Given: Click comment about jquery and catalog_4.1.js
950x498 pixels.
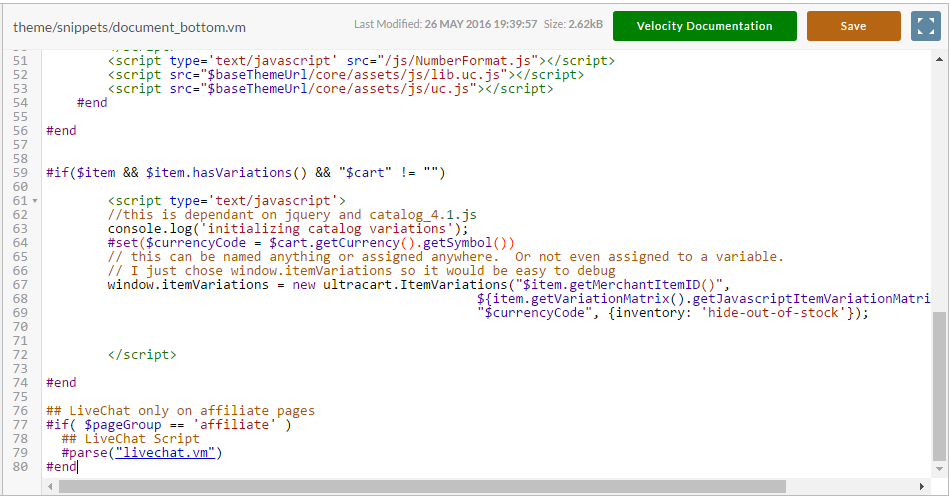Looking at the screenshot, I should click(x=292, y=214).
